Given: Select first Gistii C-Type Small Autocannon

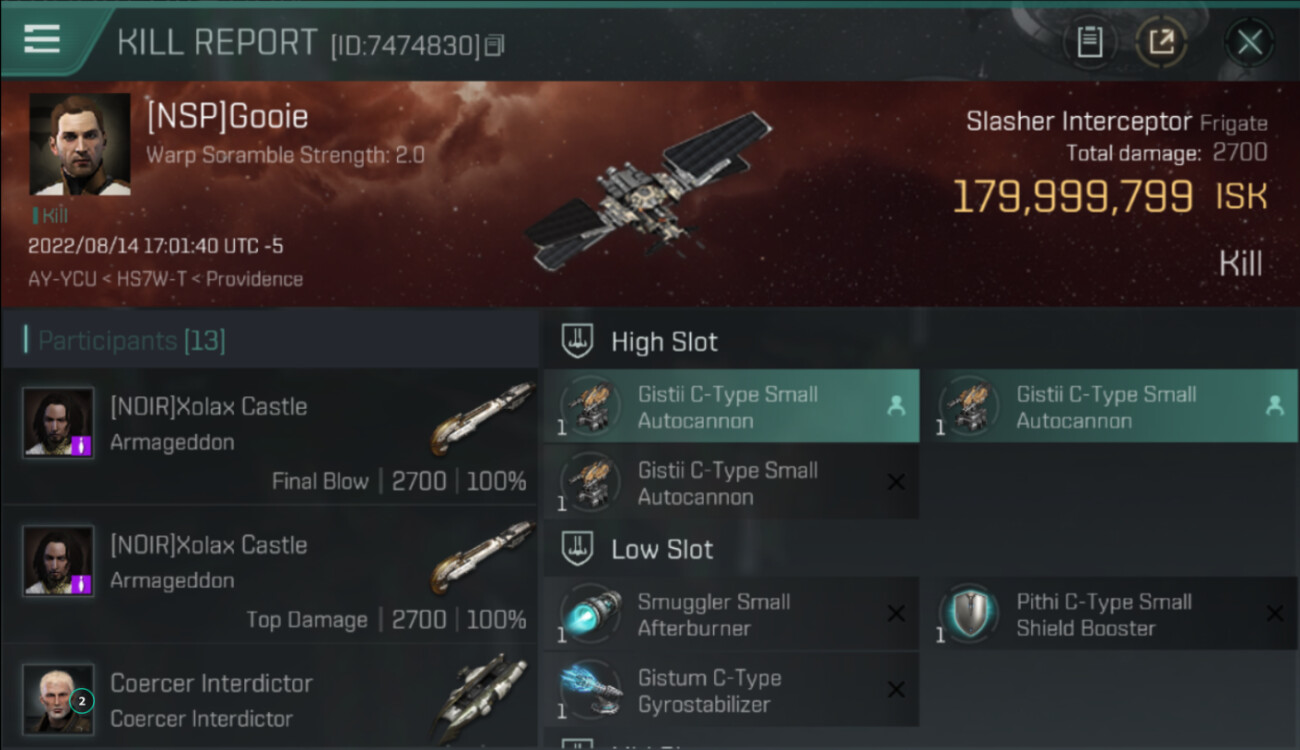Looking at the screenshot, I should tap(731, 406).
